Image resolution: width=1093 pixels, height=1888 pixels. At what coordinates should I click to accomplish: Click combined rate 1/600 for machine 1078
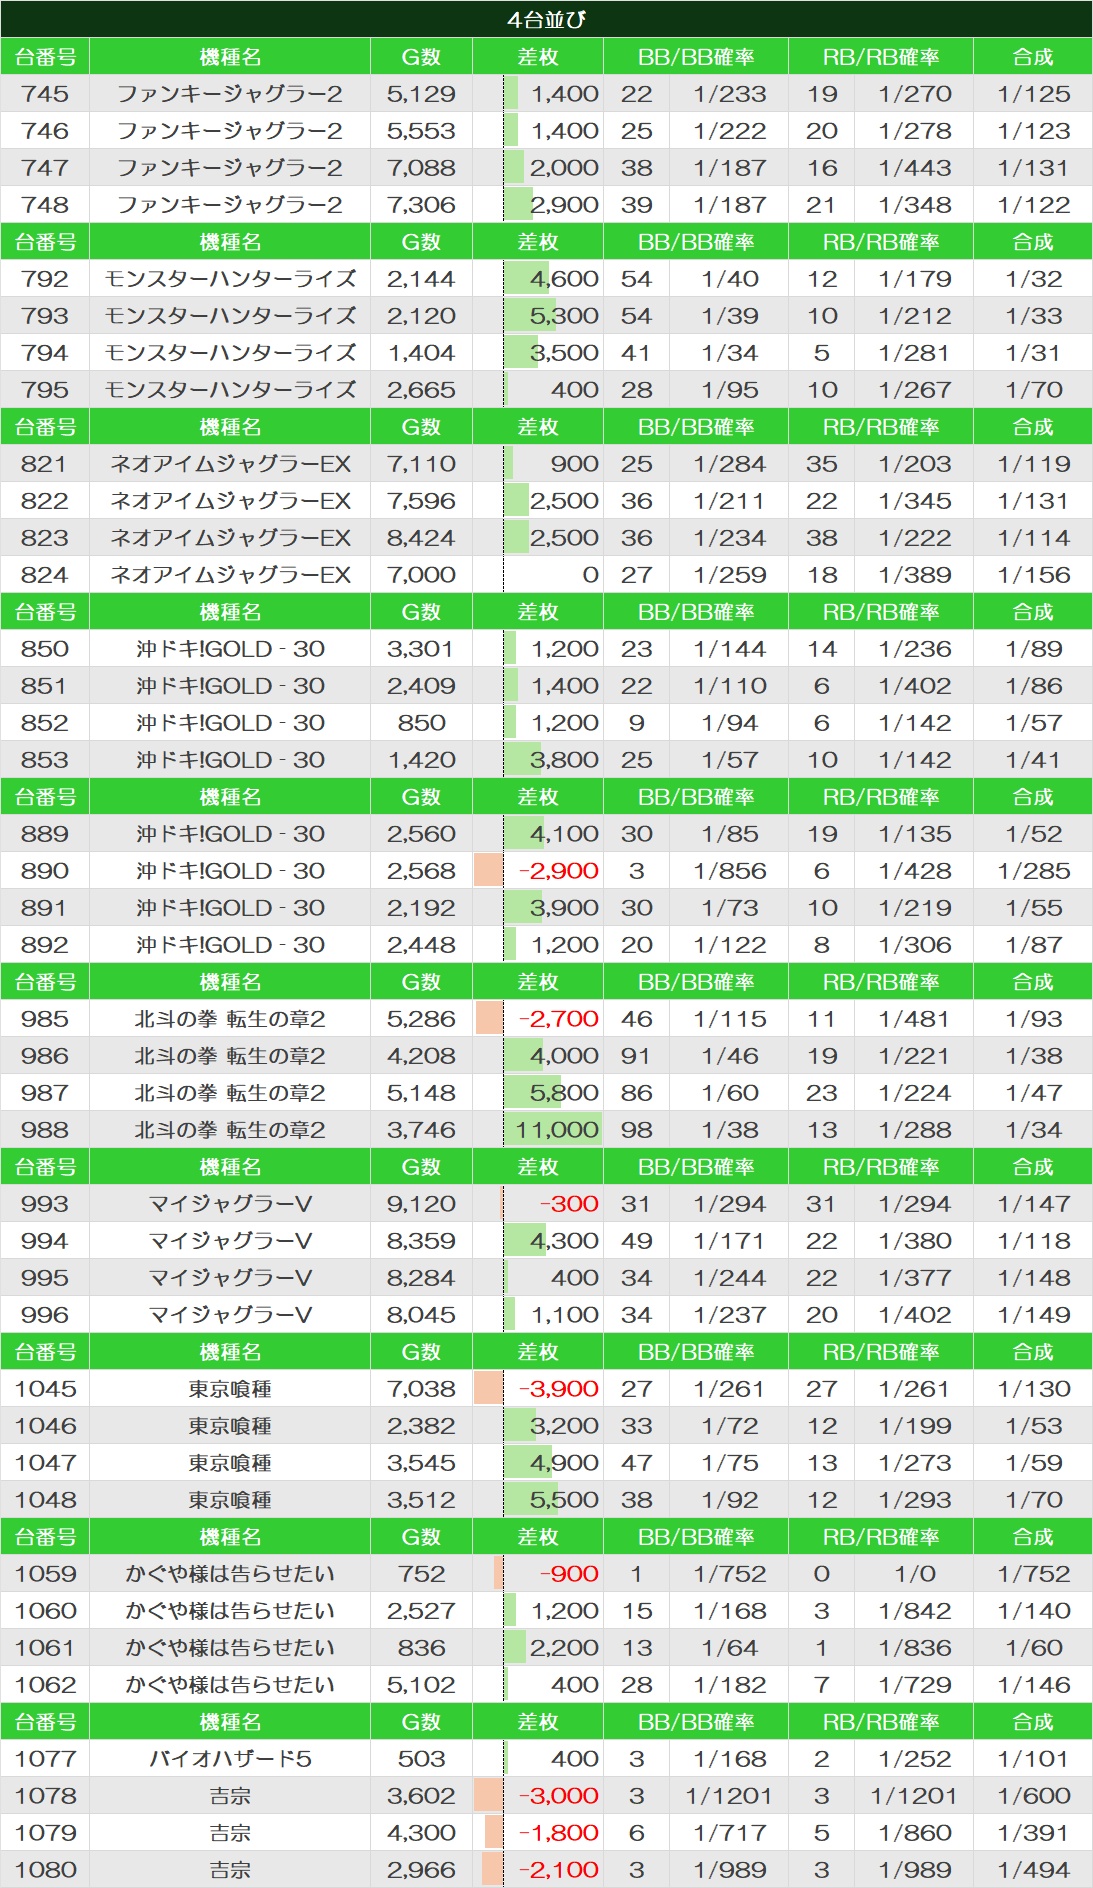pos(1033,1796)
